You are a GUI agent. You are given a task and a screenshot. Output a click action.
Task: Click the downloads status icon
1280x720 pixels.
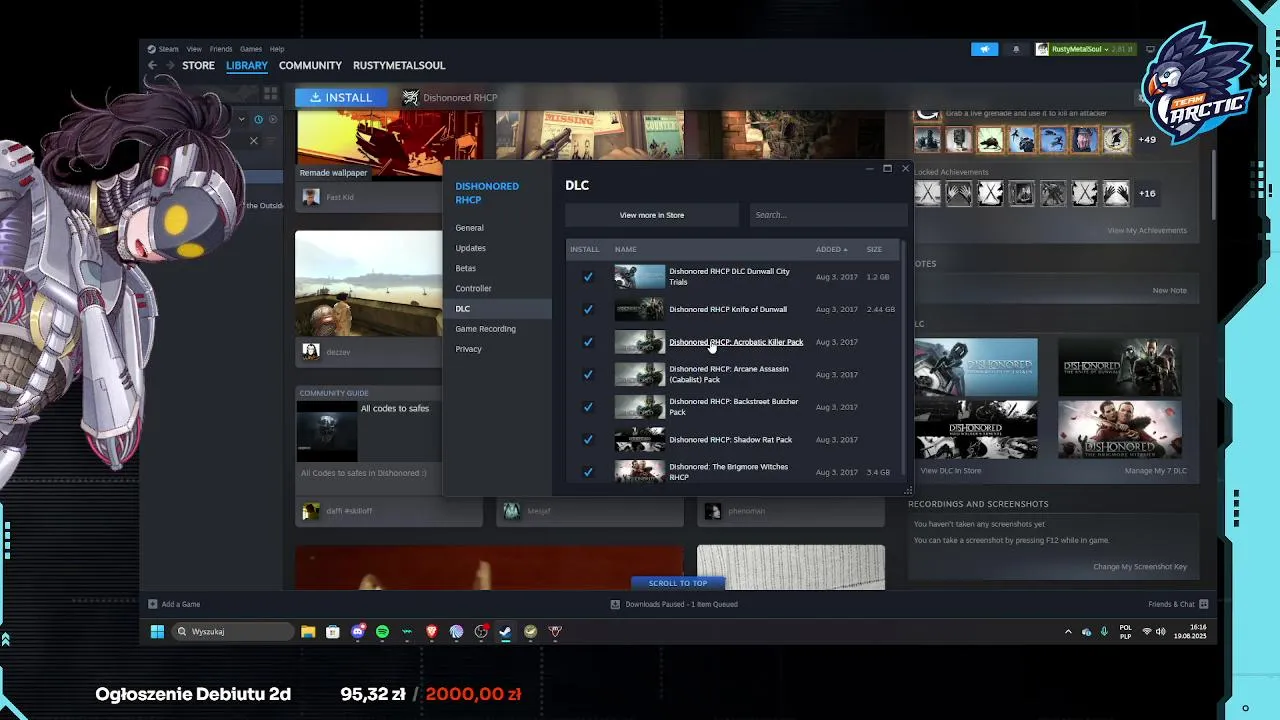click(x=616, y=604)
